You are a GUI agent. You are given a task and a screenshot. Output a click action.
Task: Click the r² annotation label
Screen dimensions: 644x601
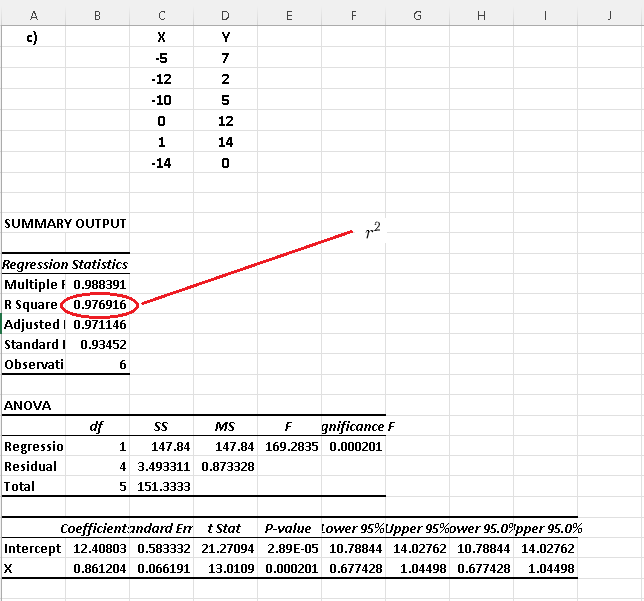coord(372,230)
